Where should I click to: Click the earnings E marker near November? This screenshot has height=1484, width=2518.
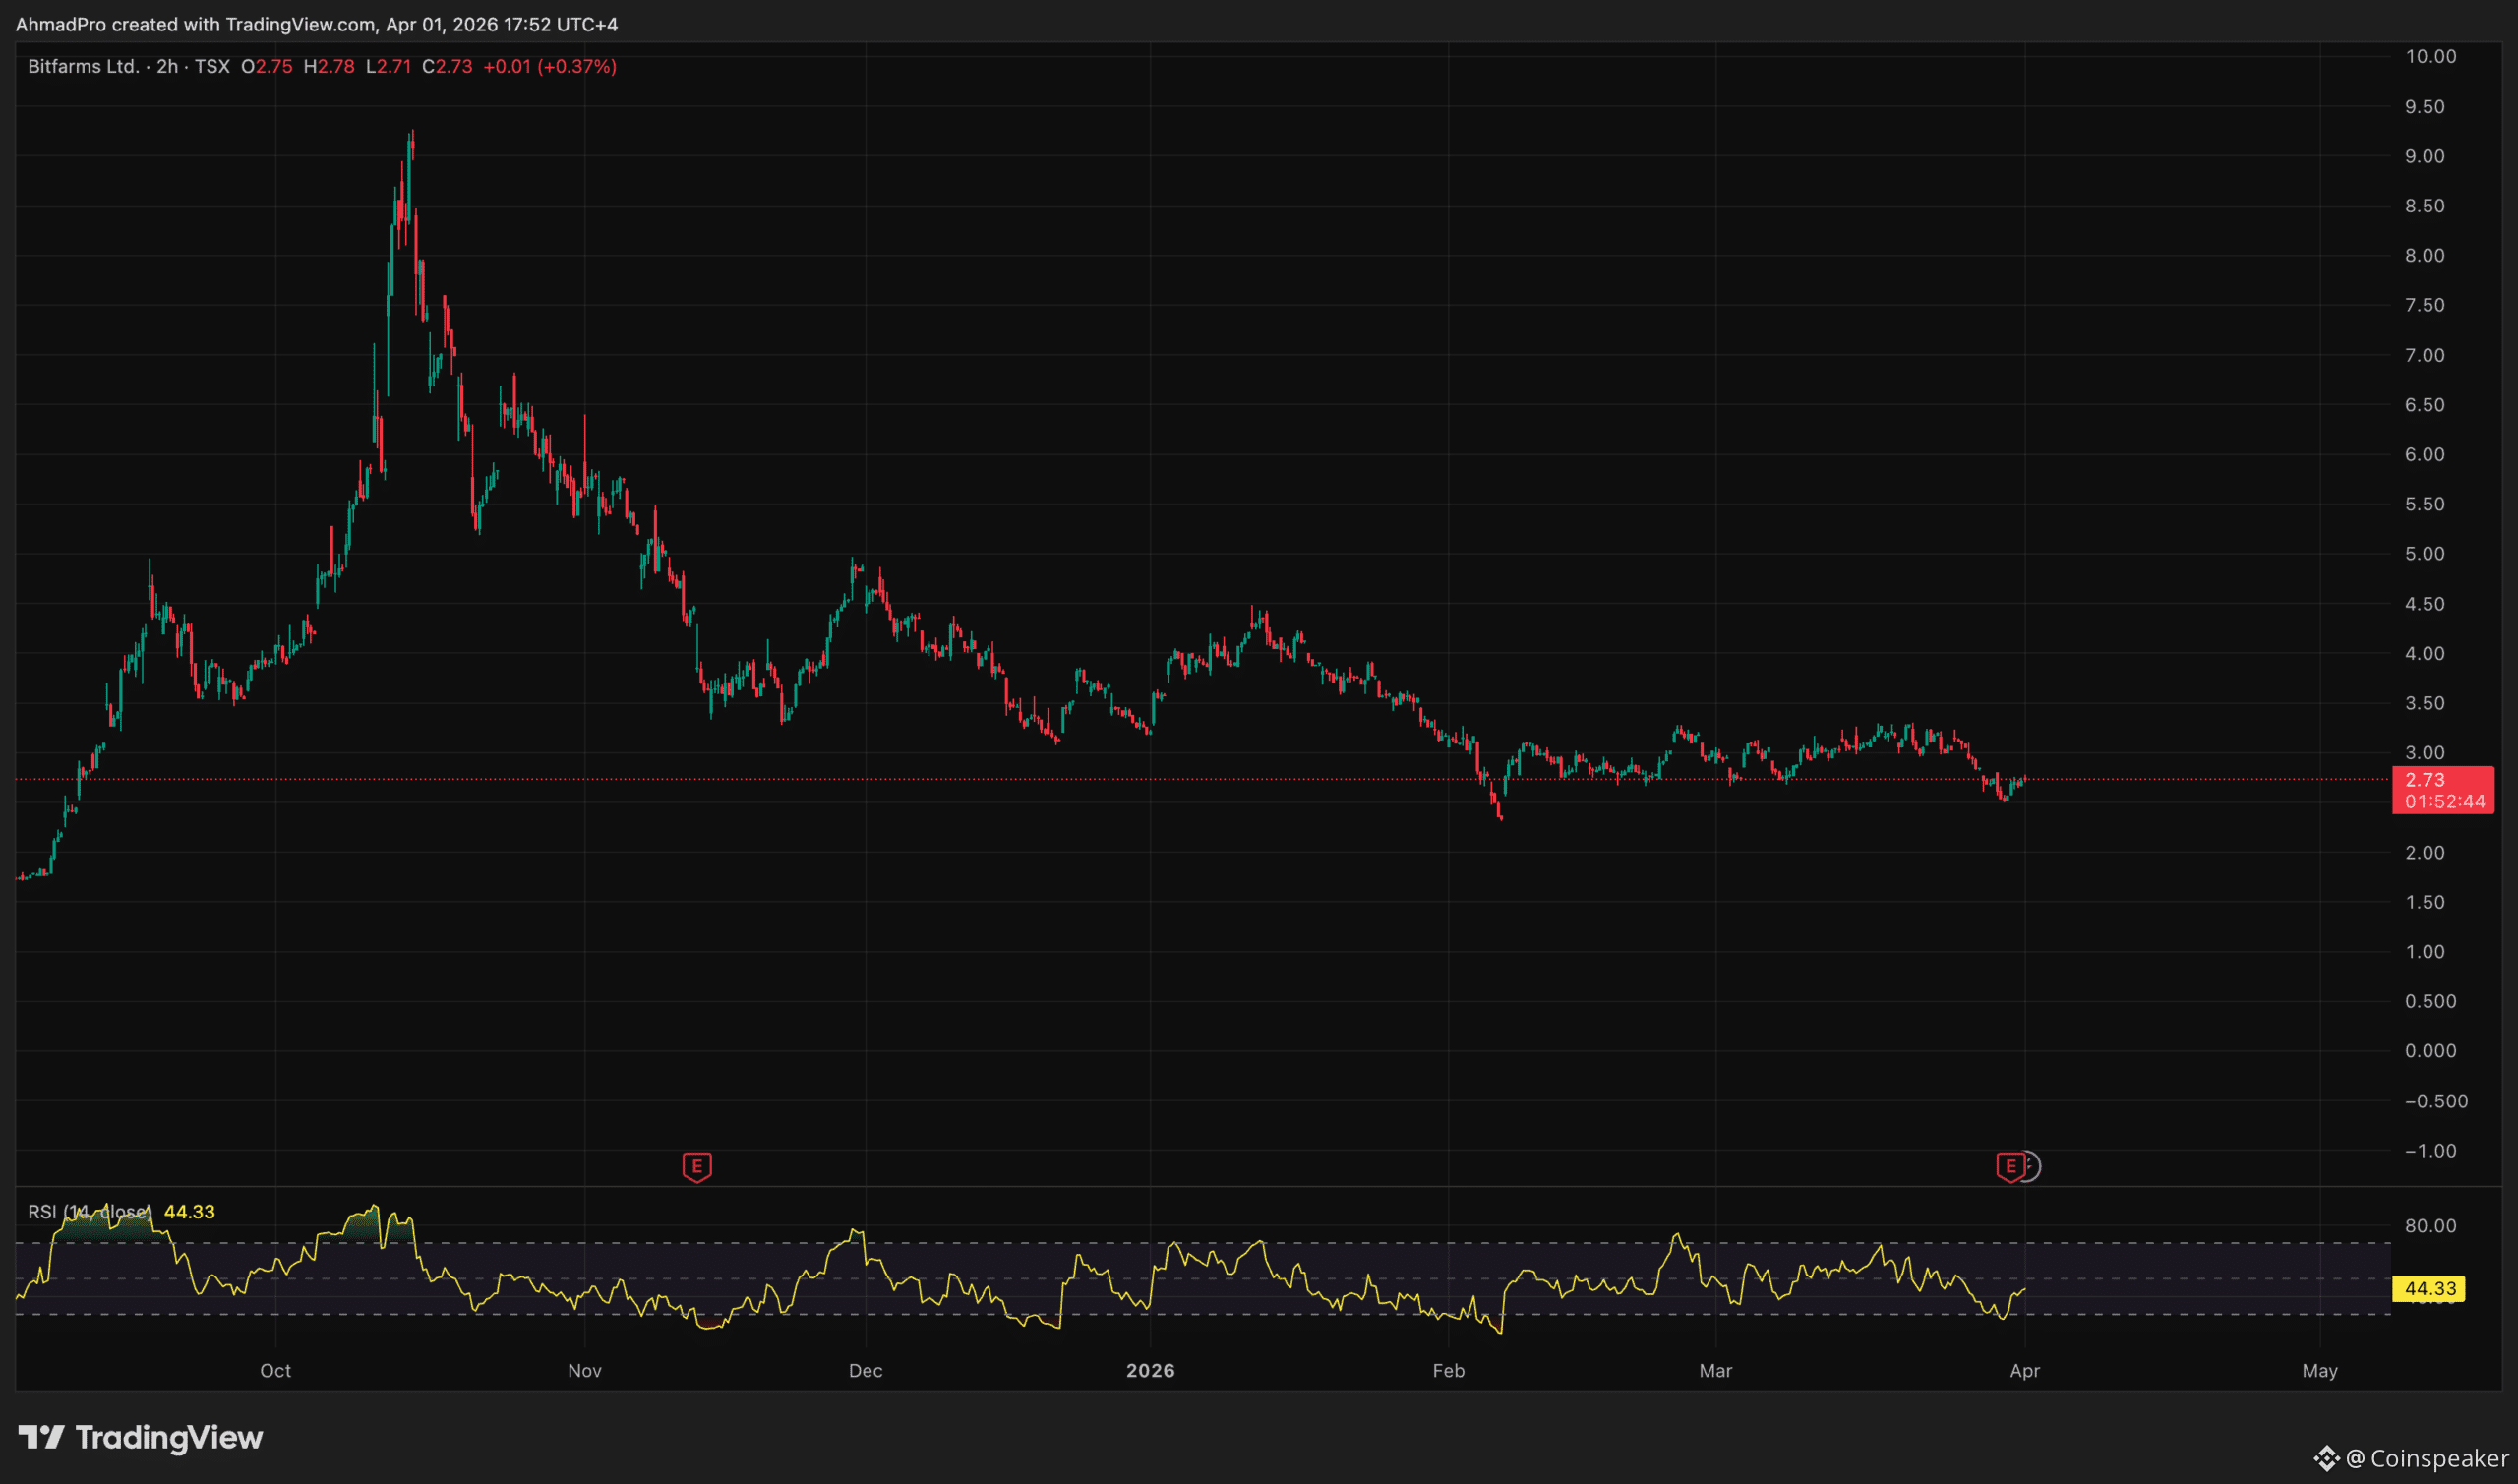click(x=696, y=1166)
